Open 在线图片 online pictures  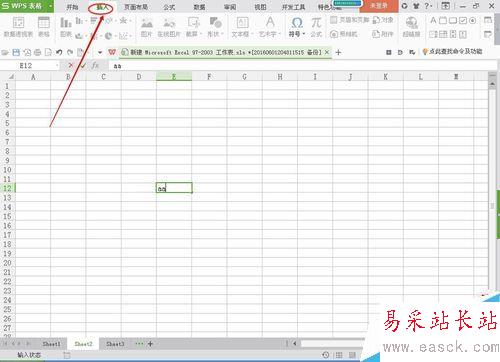(x=169, y=27)
